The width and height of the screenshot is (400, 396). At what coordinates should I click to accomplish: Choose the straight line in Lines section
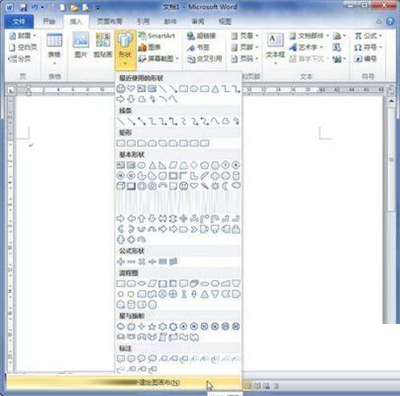(121, 121)
